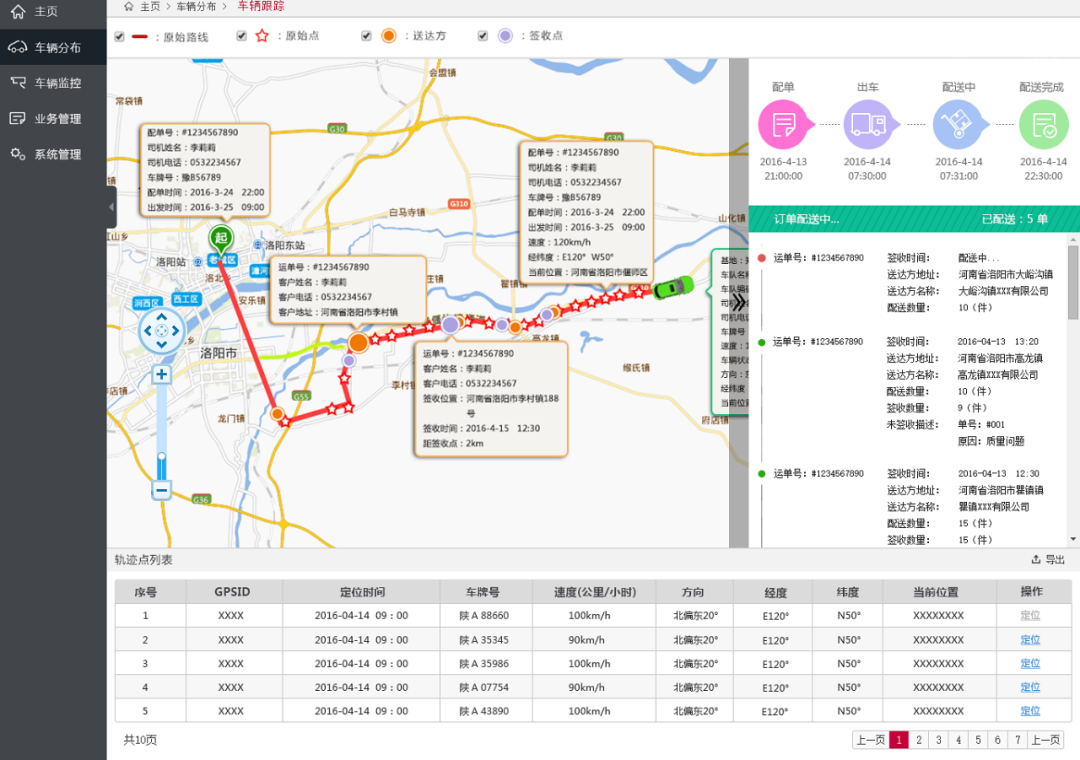Toggle the 签收点 checkbox
The width and height of the screenshot is (1080, 760).
click(x=483, y=36)
